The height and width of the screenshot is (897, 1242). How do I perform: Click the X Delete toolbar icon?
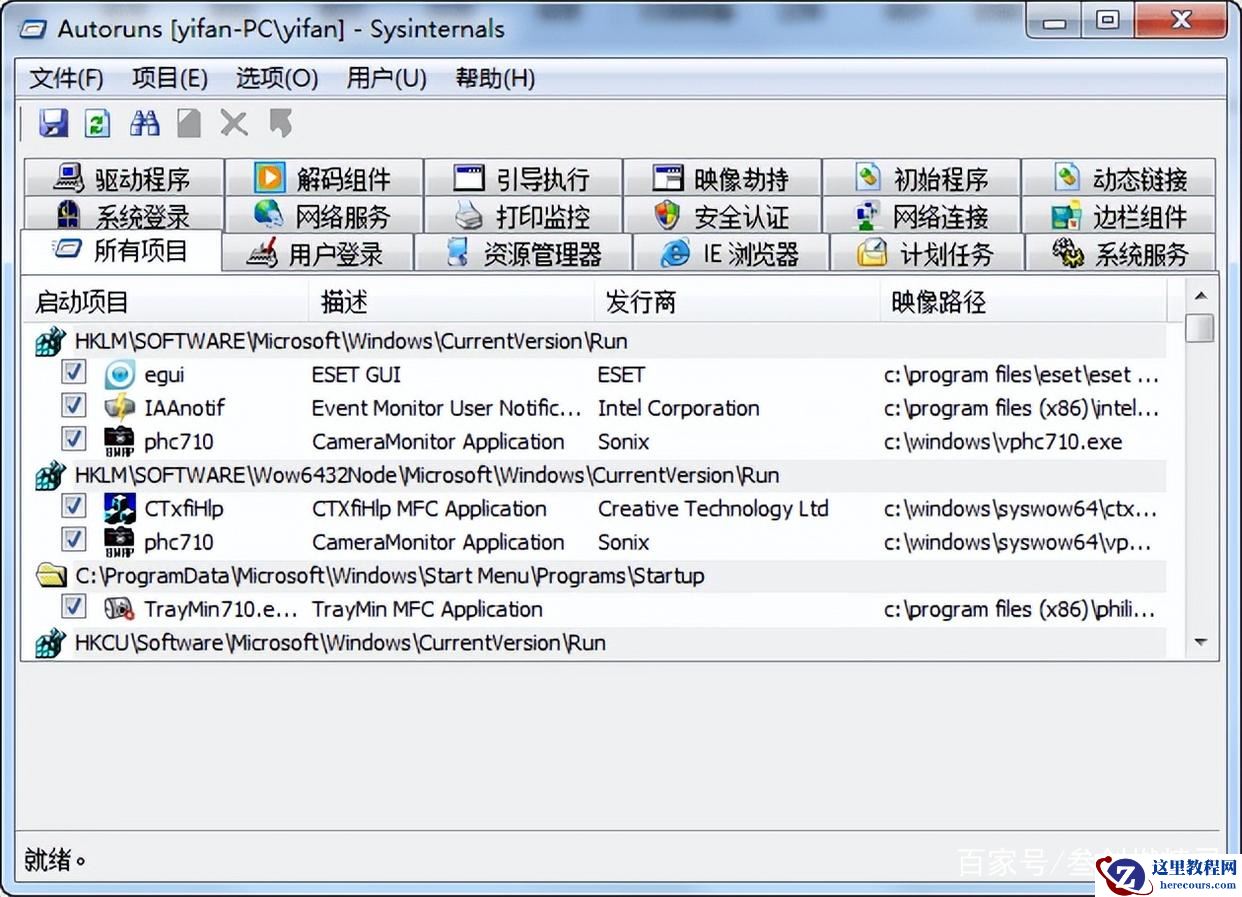click(234, 123)
